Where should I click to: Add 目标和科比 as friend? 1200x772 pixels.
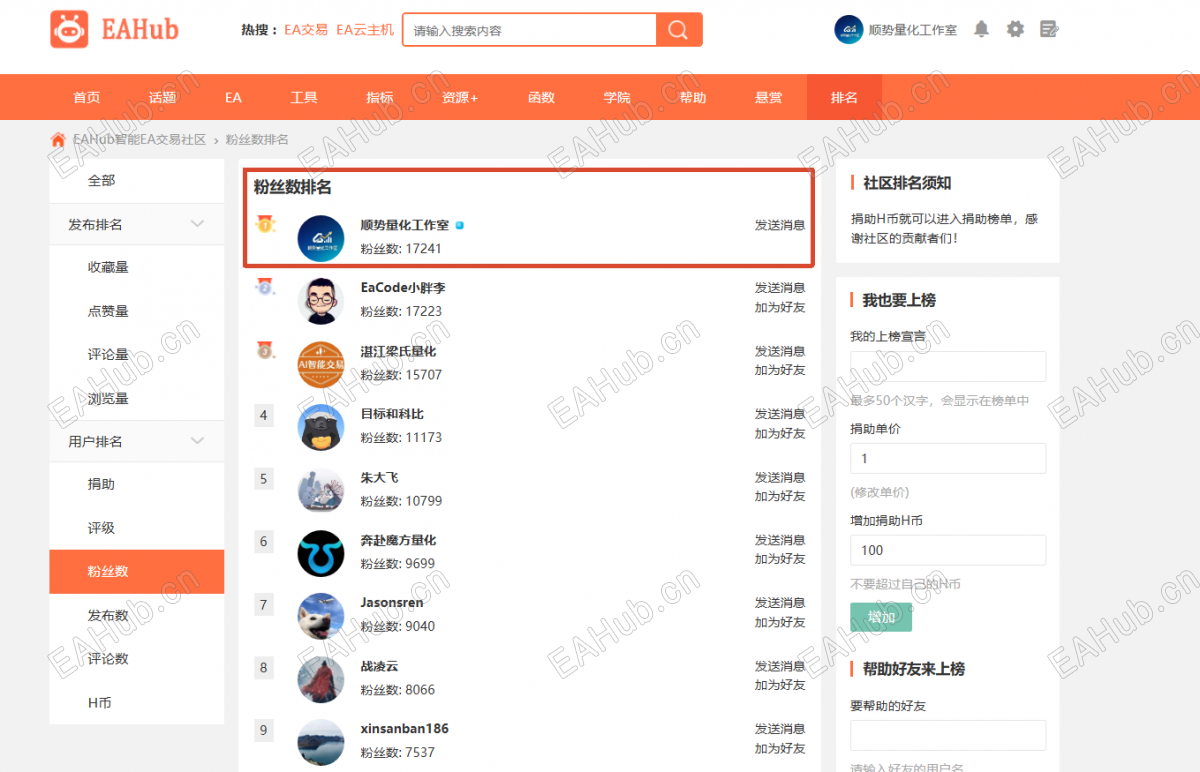pos(780,433)
